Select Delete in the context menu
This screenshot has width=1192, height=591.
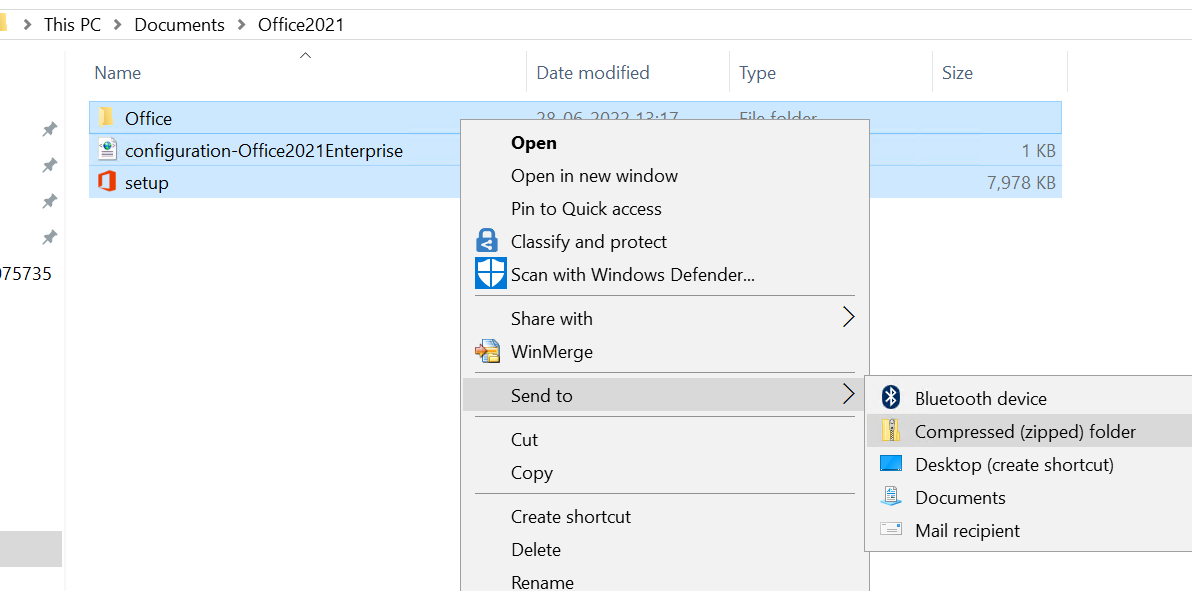[535, 550]
